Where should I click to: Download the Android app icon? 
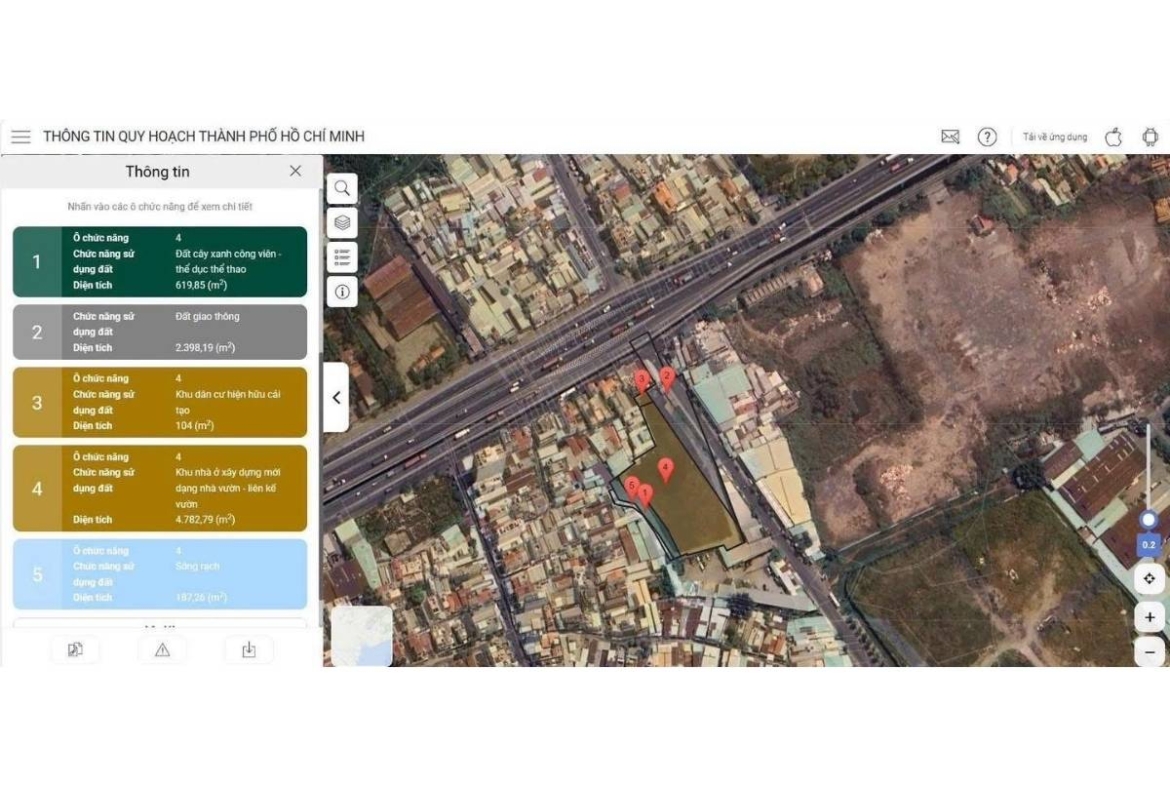tap(1150, 137)
